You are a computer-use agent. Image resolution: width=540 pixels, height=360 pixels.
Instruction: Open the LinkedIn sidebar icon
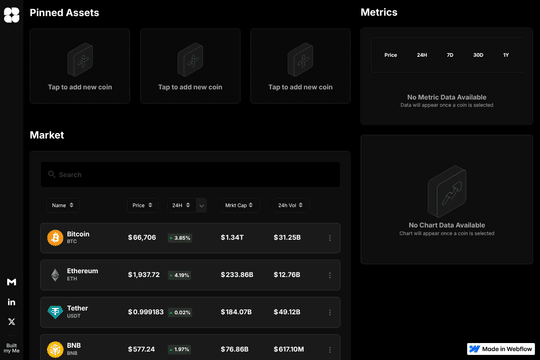(x=11, y=302)
